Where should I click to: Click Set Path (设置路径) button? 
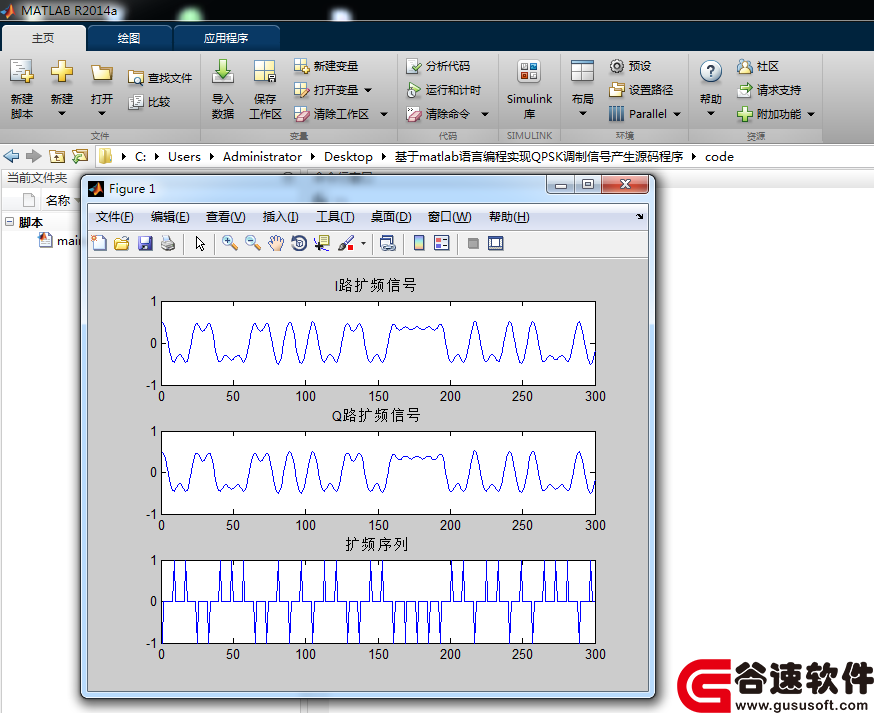(641, 90)
